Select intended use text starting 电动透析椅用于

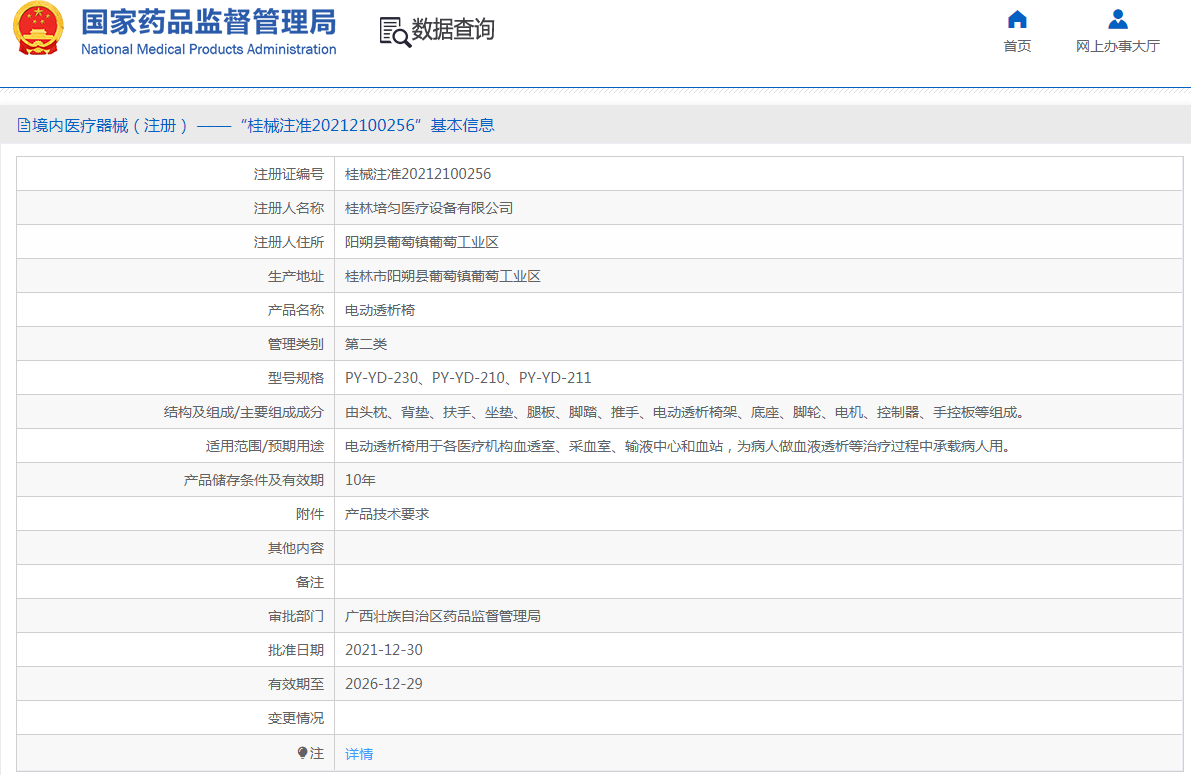coord(679,446)
